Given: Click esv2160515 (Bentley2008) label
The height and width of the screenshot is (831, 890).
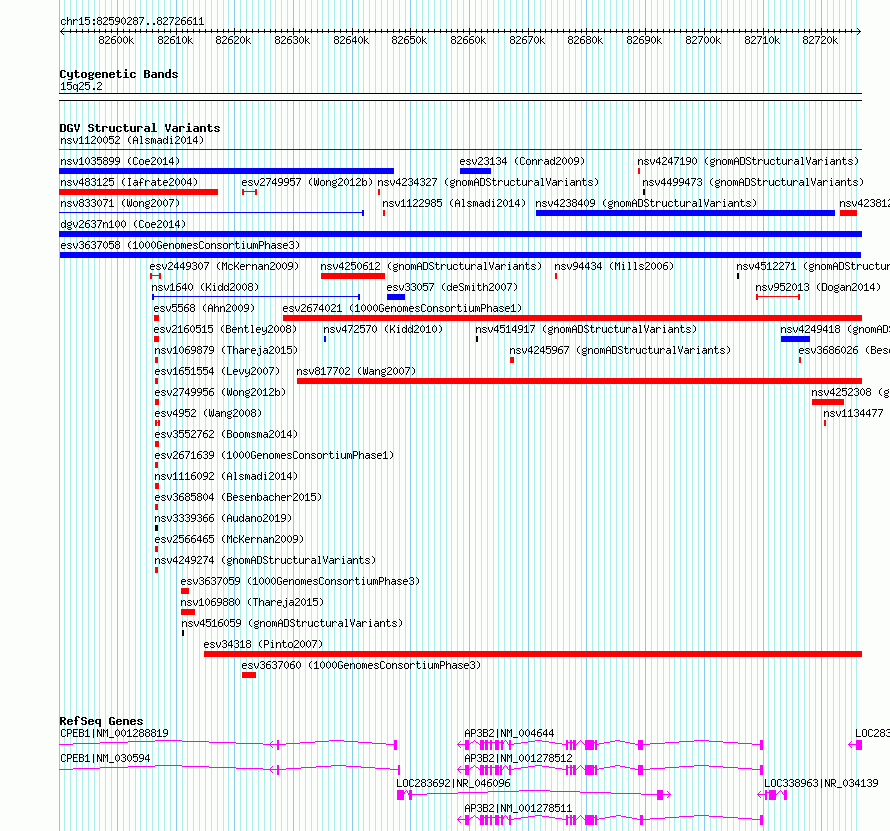Looking at the screenshot, I should click(x=225, y=329).
